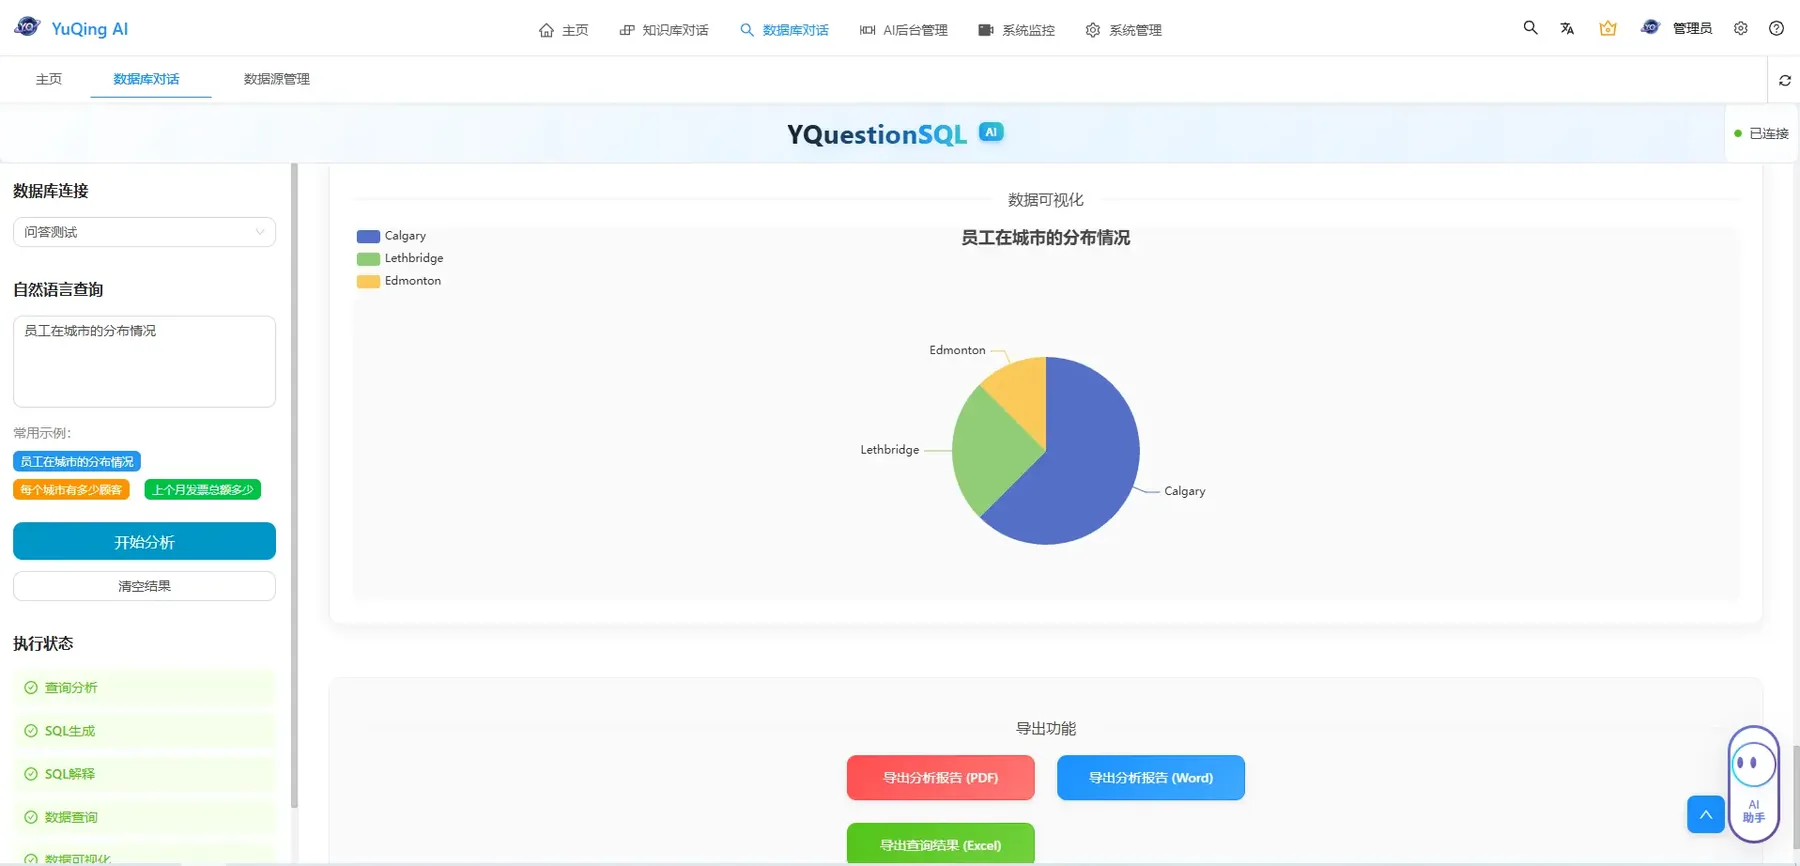The image size is (1800, 866).
Task: Open AI后台管理 in top navigation
Action: [x=904, y=30]
